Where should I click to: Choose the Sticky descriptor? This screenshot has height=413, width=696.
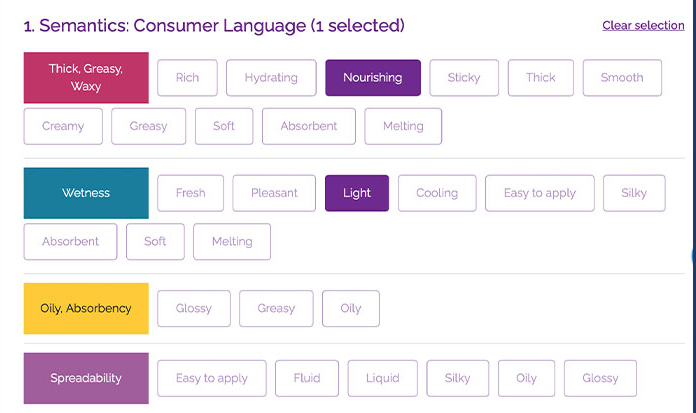pos(464,78)
